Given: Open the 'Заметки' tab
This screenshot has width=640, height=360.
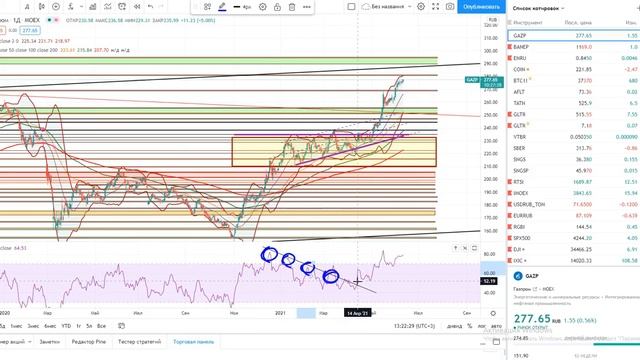Looking at the screenshot, I should (x=49, y=342).
